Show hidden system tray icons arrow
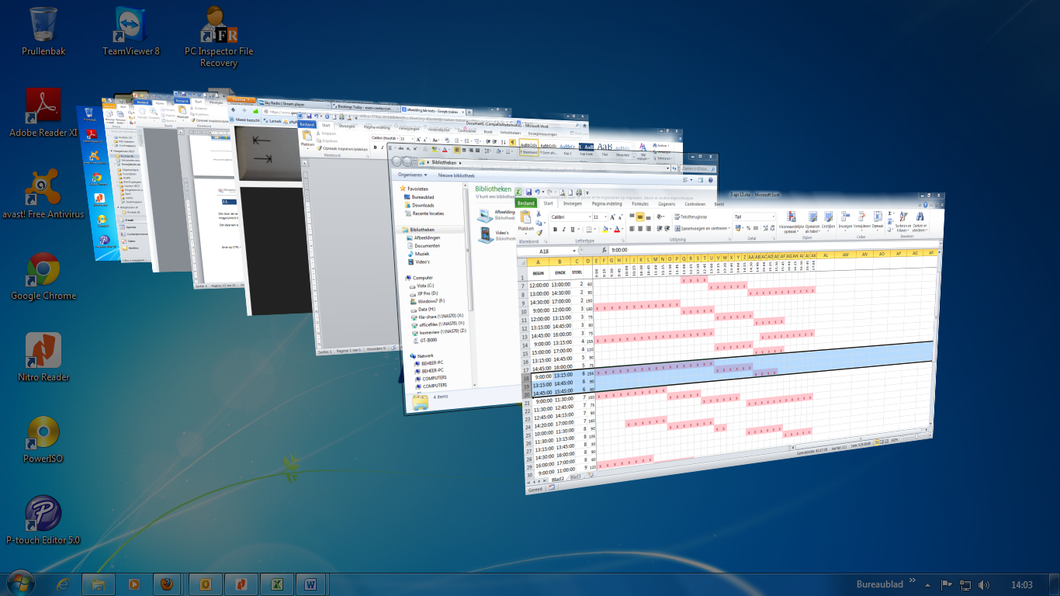This screenshot has height=596, width=1060. 928,585
